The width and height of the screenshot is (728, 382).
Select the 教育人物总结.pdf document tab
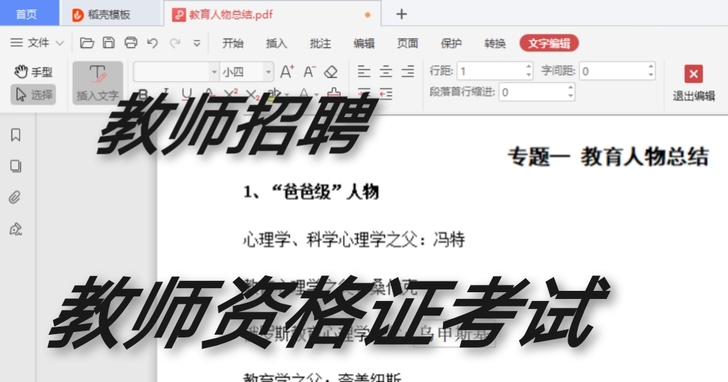point(272,14)
